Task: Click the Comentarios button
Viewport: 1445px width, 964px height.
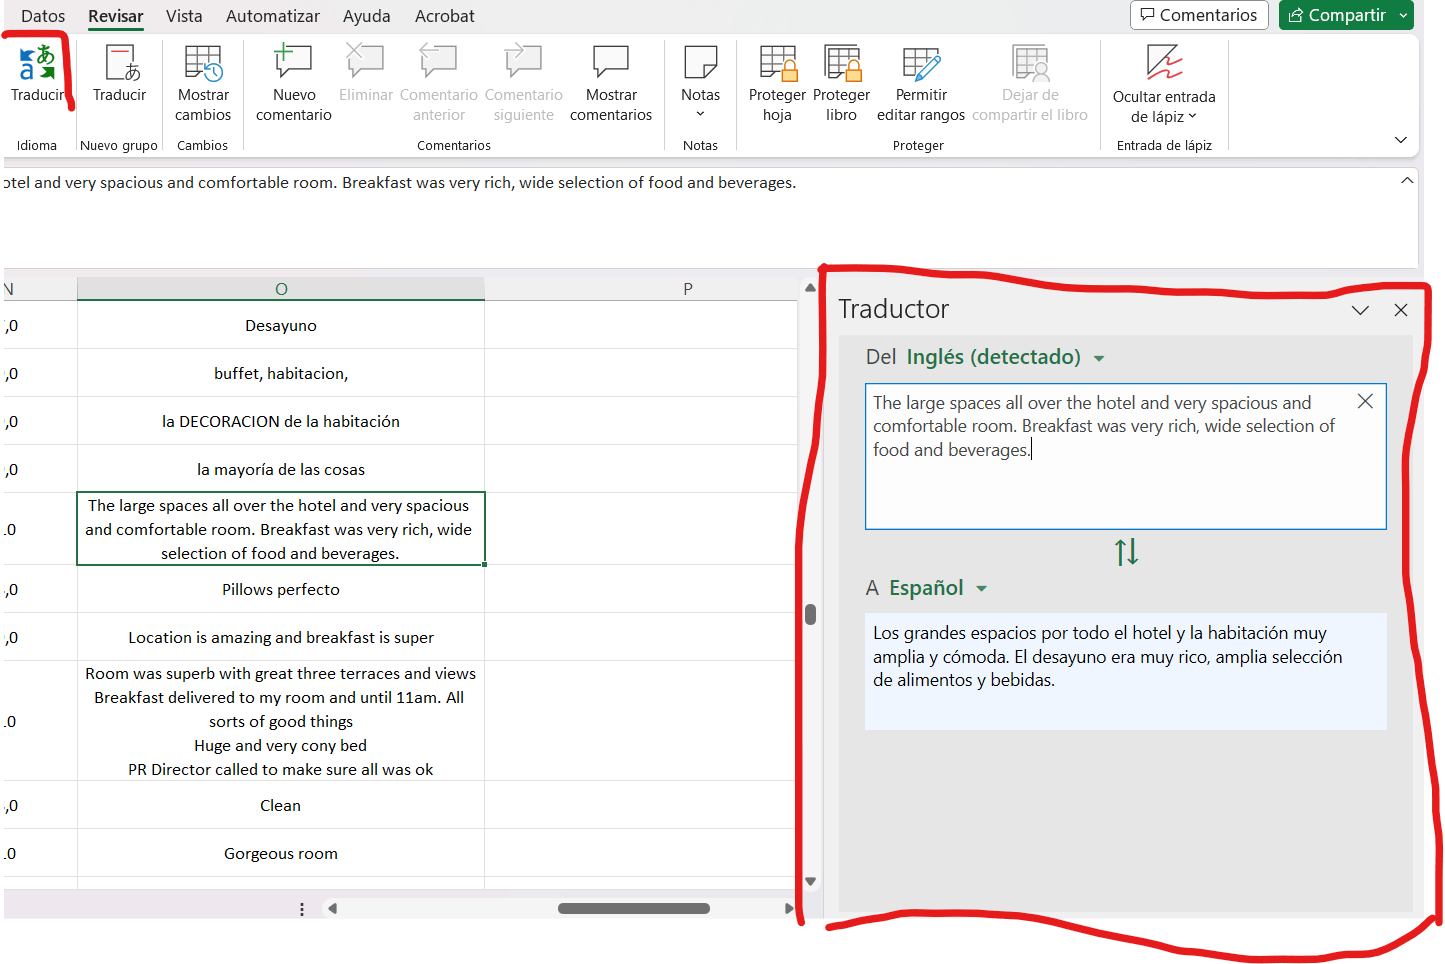Action: pyautogui.click(x=1198, y=15)
